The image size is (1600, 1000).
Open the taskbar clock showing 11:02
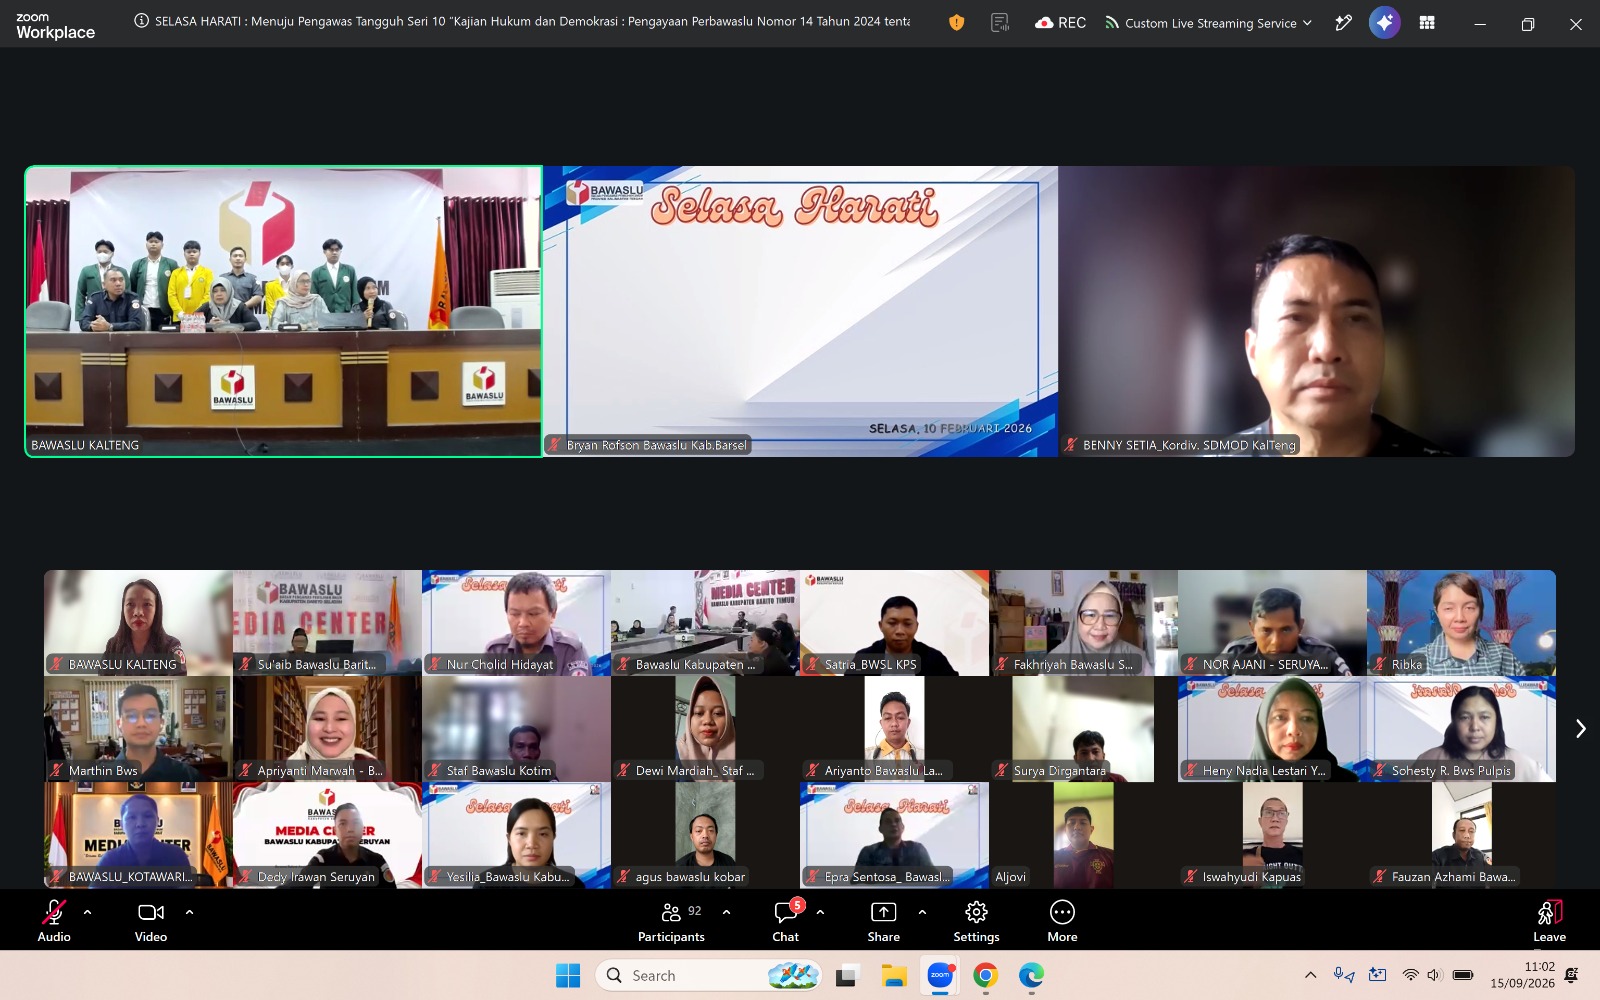pos(1522,975)
